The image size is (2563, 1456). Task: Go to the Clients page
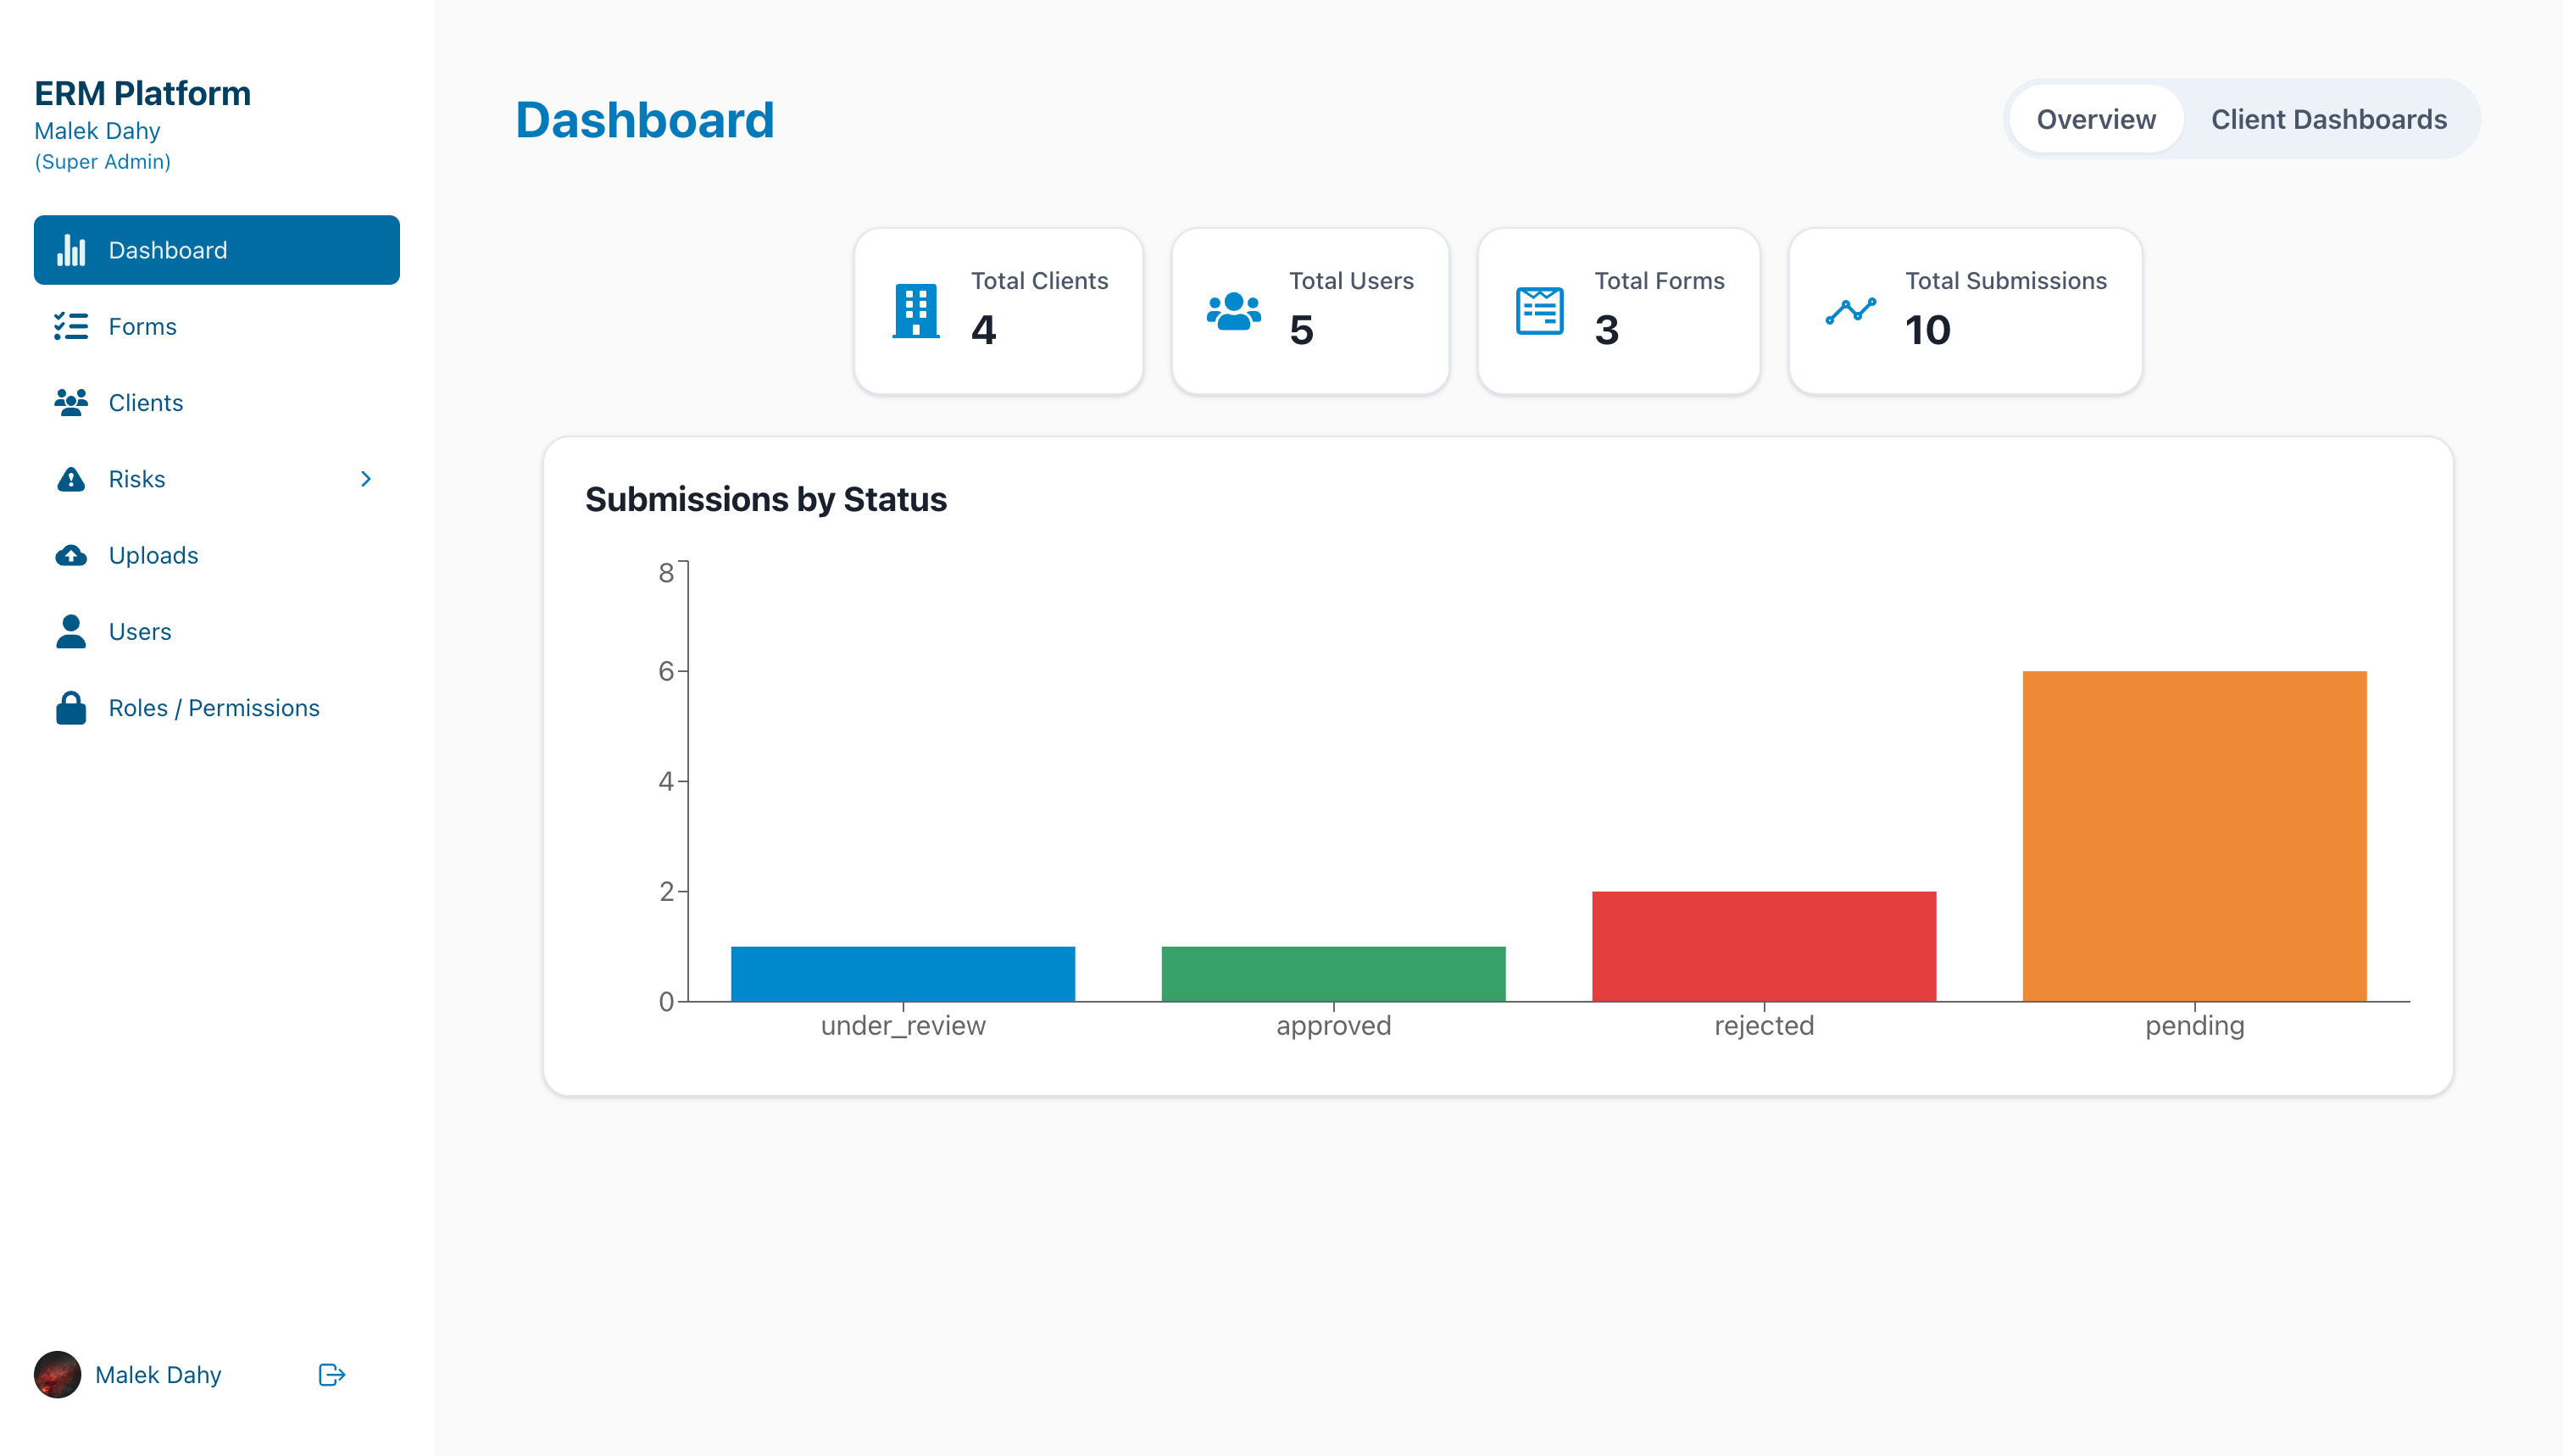[x=217, y=402]
